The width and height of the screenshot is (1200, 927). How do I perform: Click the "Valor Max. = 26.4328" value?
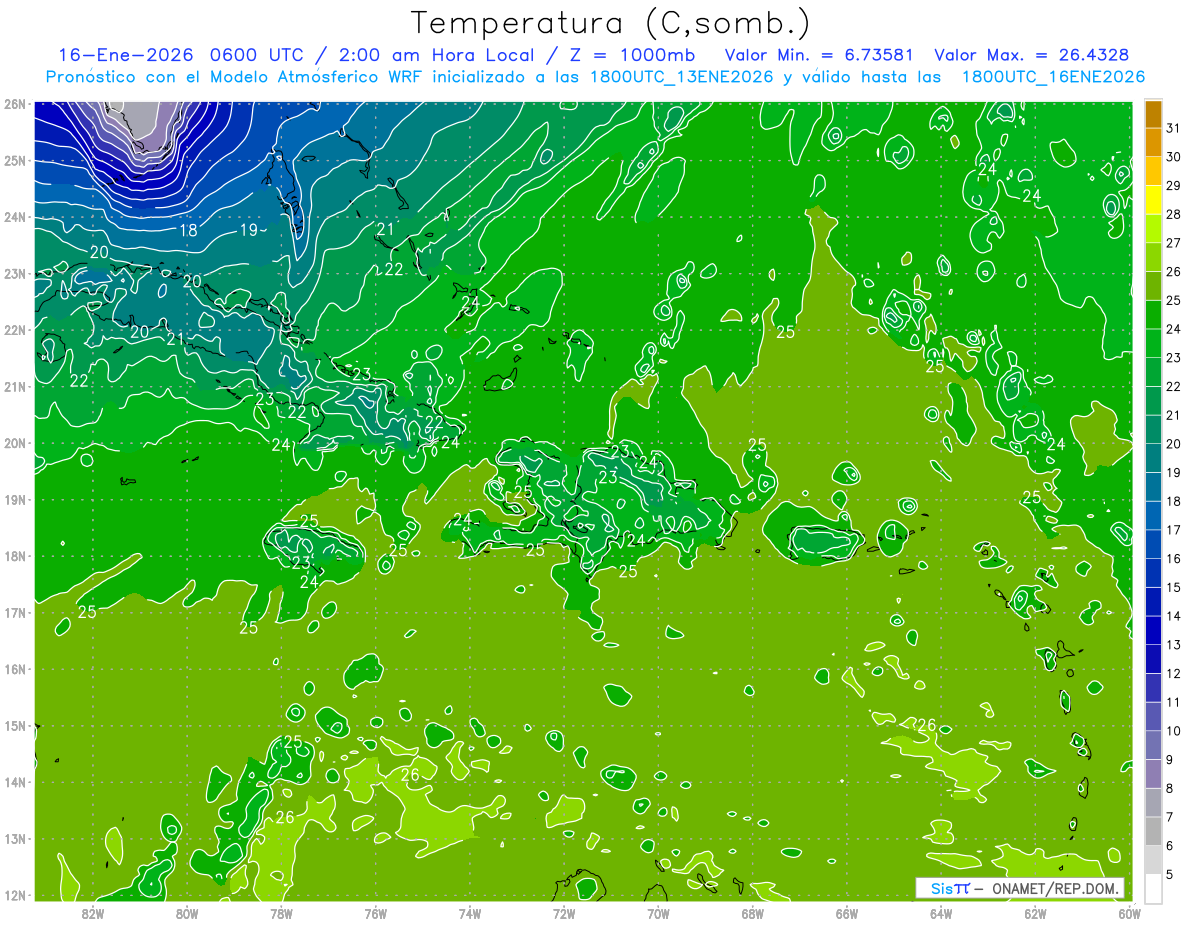click(1033, 55)
